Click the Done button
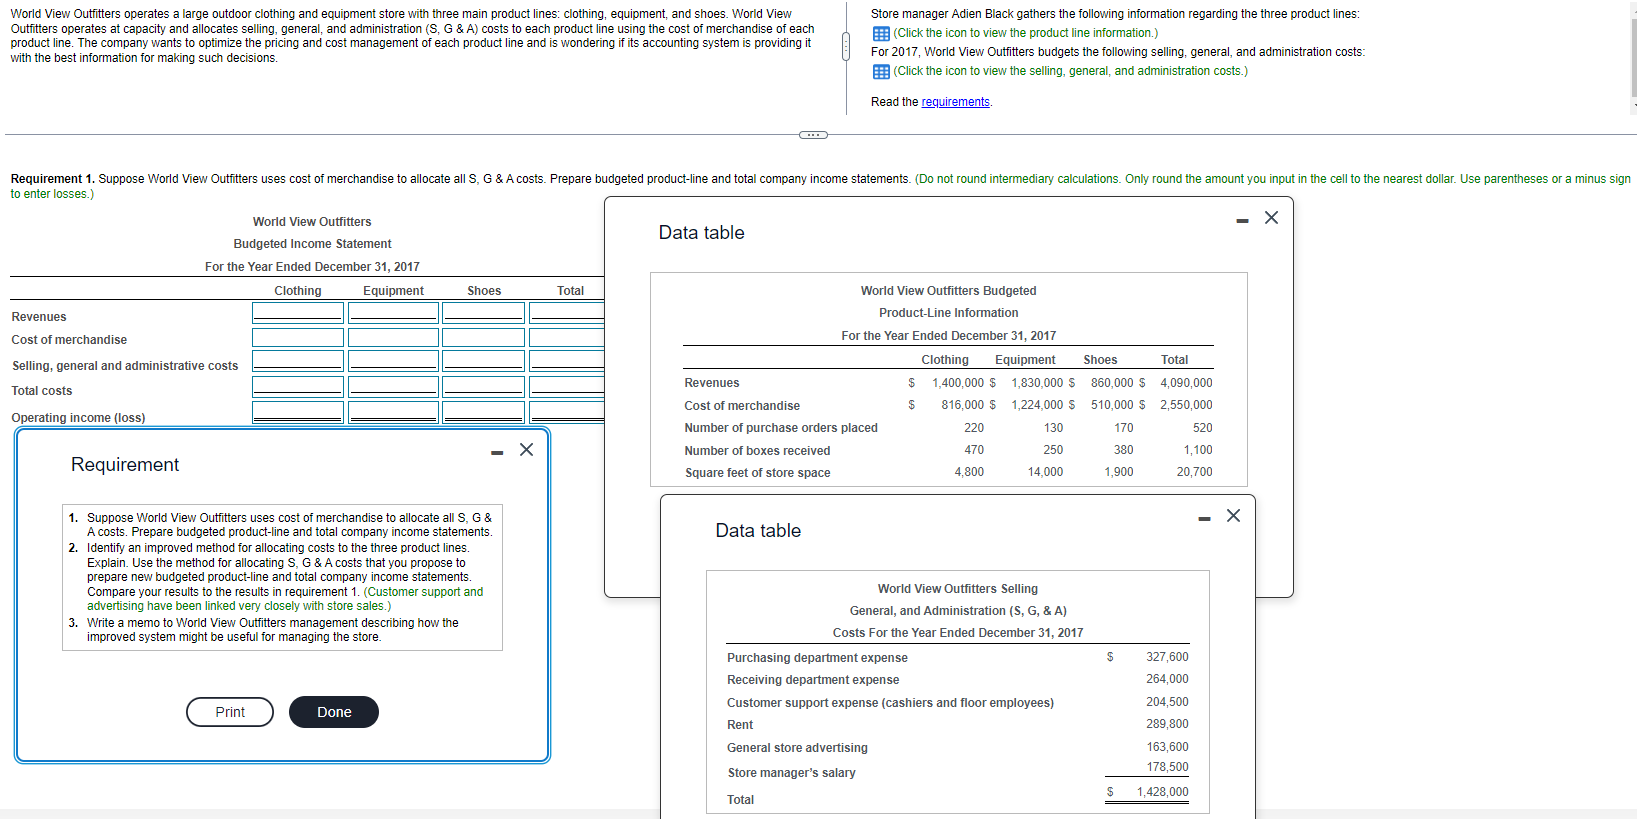The height and width of the screenshot is (819, 1637). coord(334,712)
